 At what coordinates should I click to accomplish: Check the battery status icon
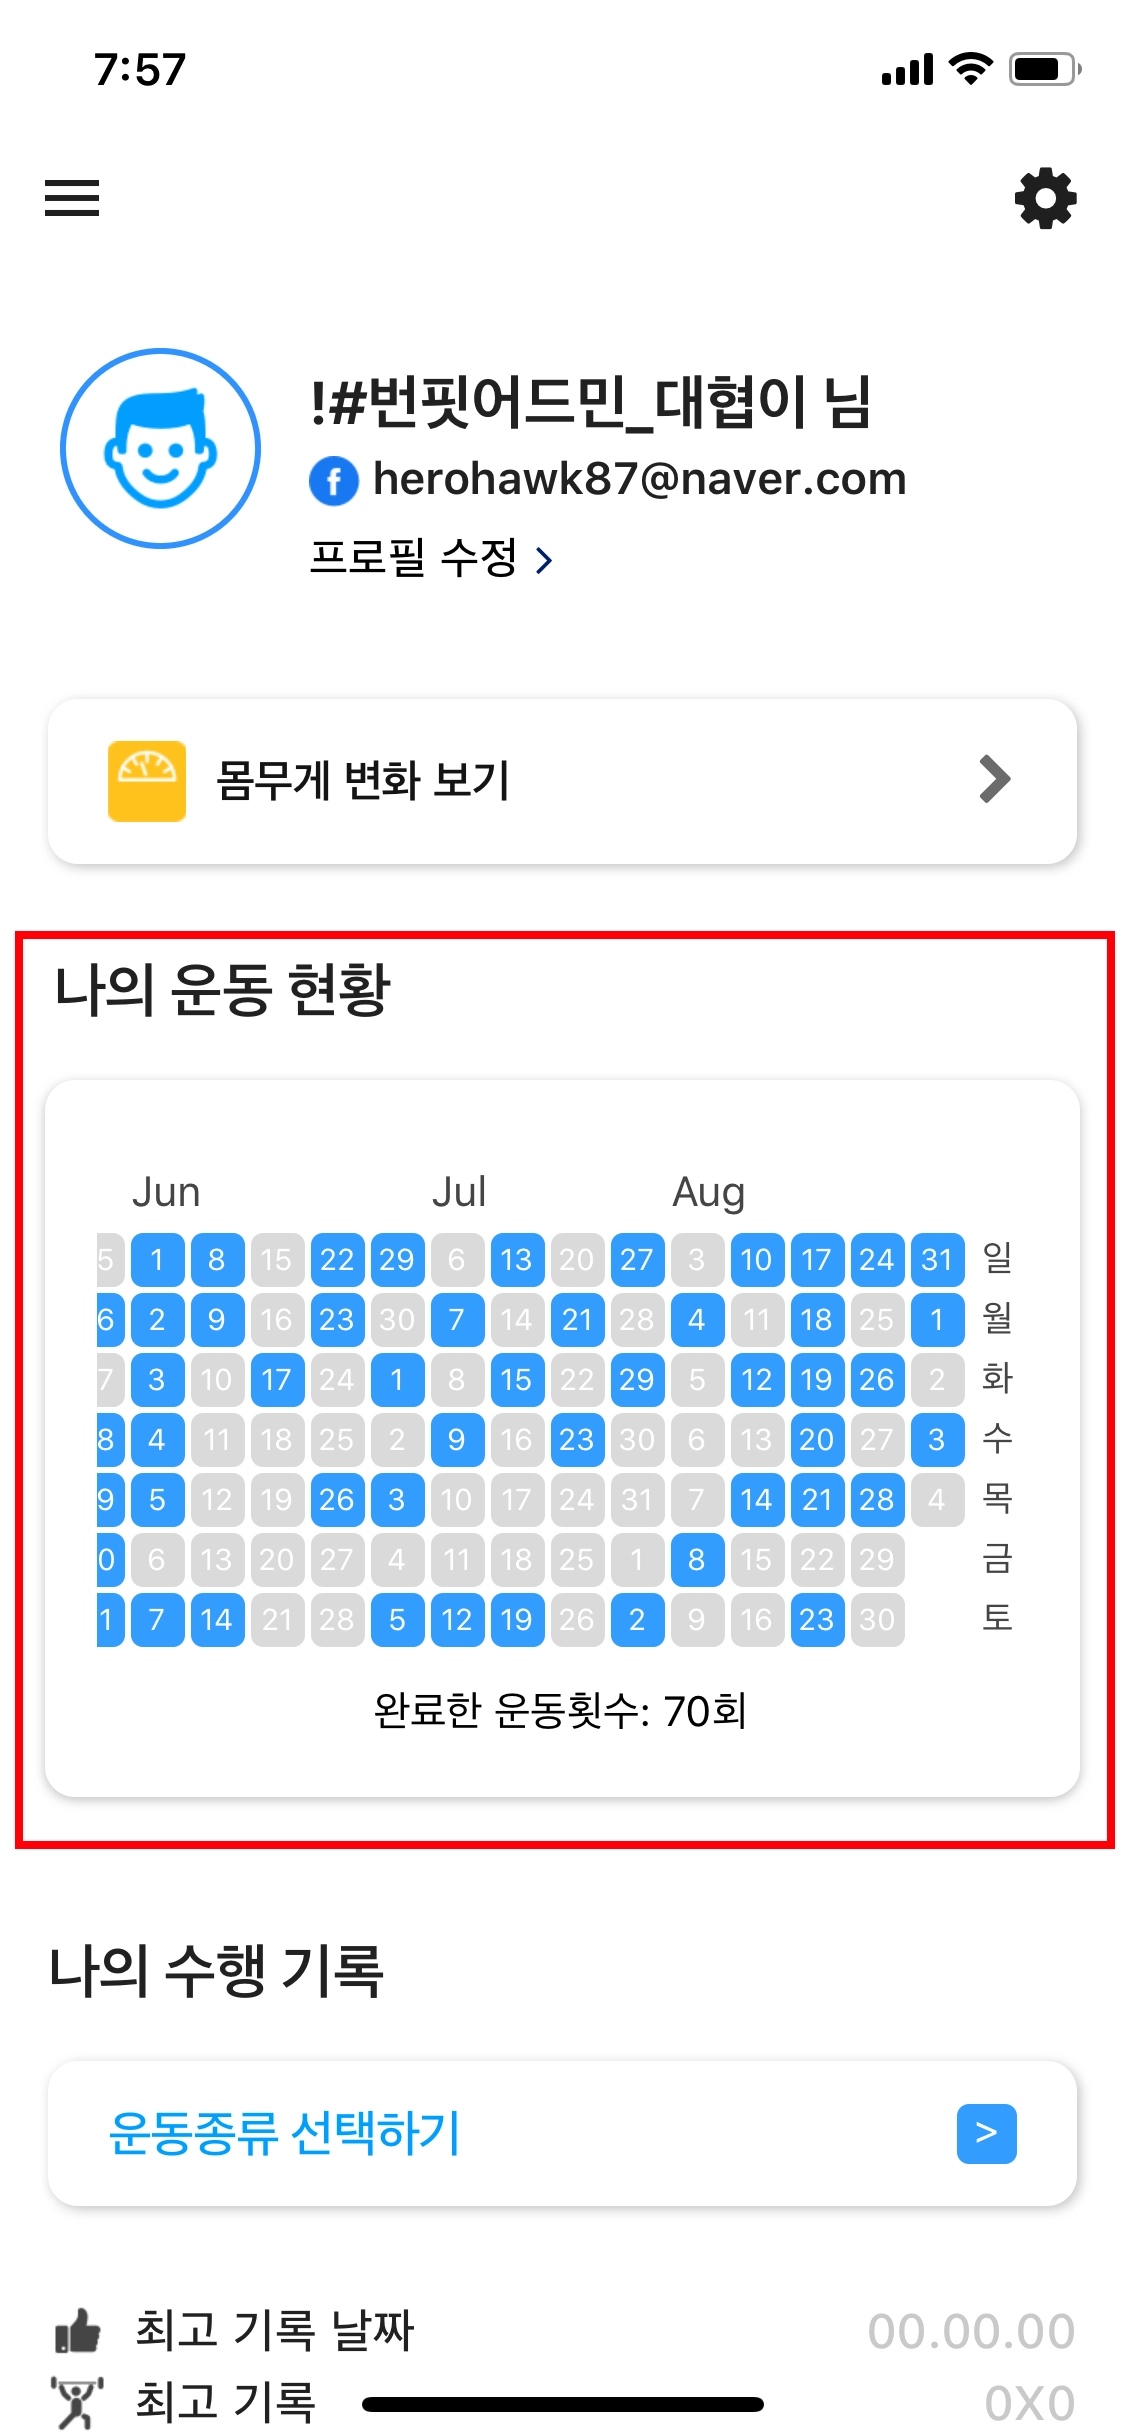point(1044,69)
